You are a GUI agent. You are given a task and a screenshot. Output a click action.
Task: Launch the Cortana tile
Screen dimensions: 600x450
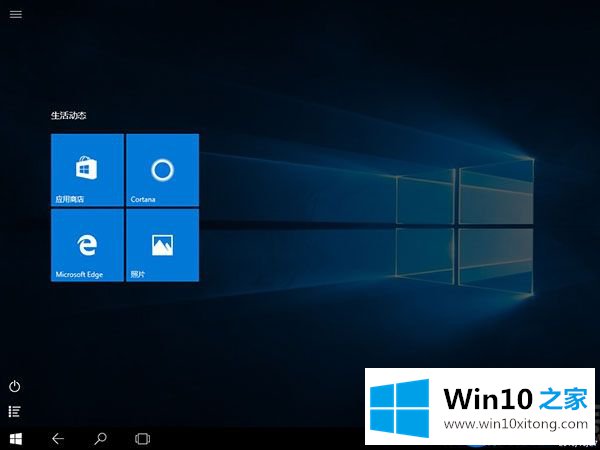click(163, 170)
